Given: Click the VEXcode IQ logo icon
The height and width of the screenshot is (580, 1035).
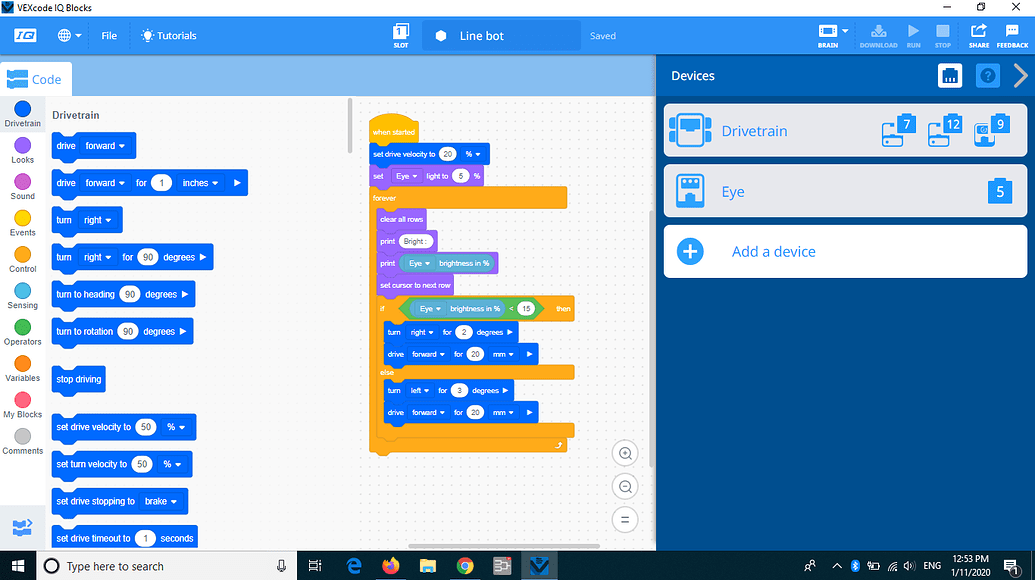Looking at the screenshot, I should (24, 33).
